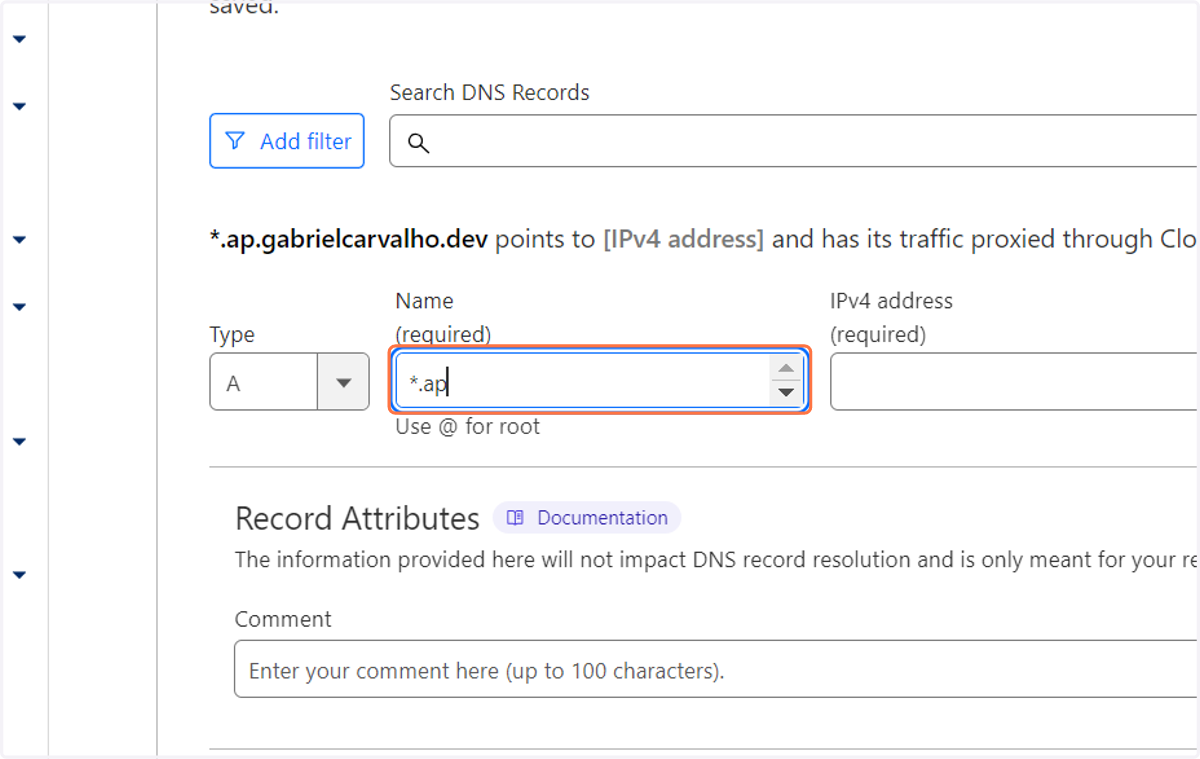Click the Record Attributes heading
Viewport: 1200px width, 759px height.
pos(357,519)
